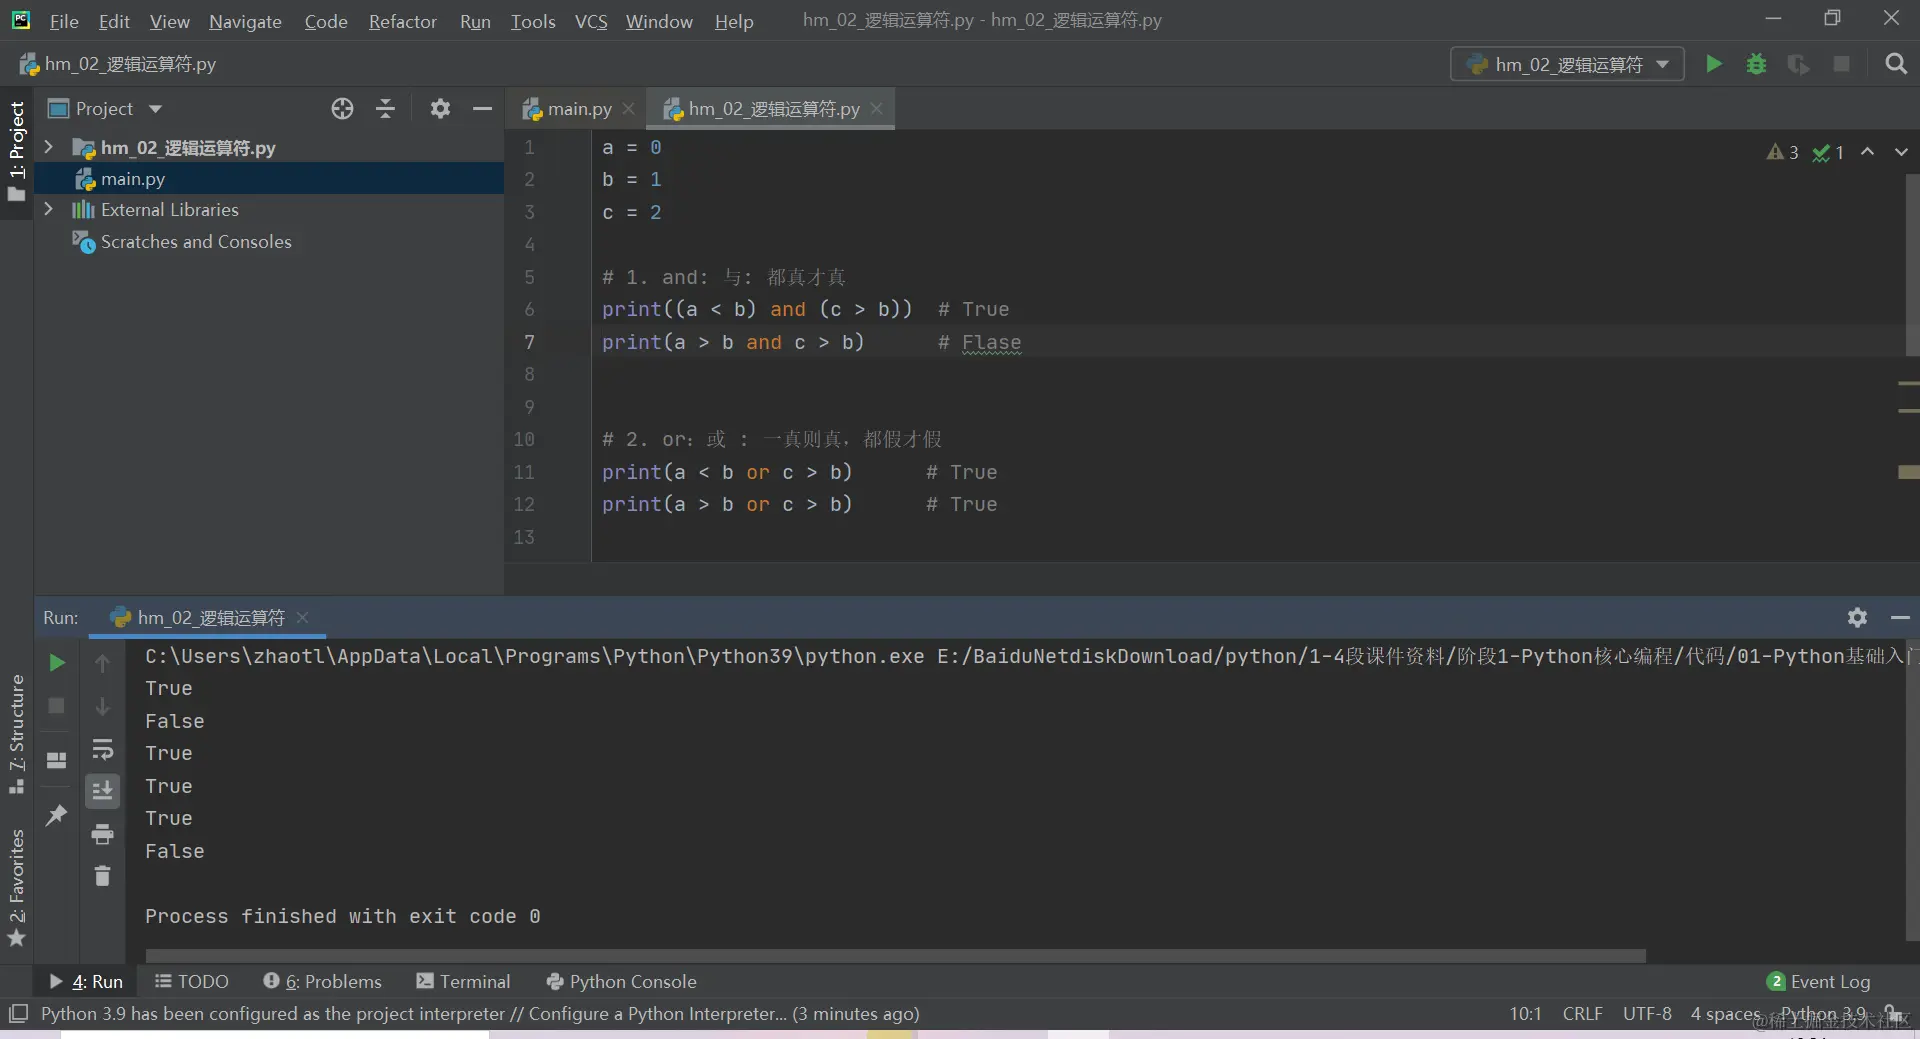
Task: Select Scratches and Consoles in Project tree
Action: tap(196, 241)
